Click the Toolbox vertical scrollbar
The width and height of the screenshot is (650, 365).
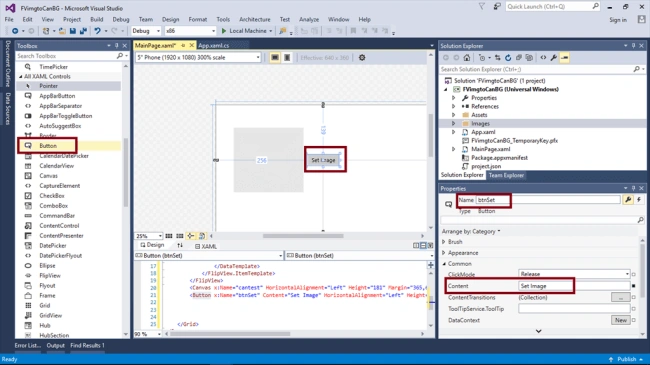[125, 172]
